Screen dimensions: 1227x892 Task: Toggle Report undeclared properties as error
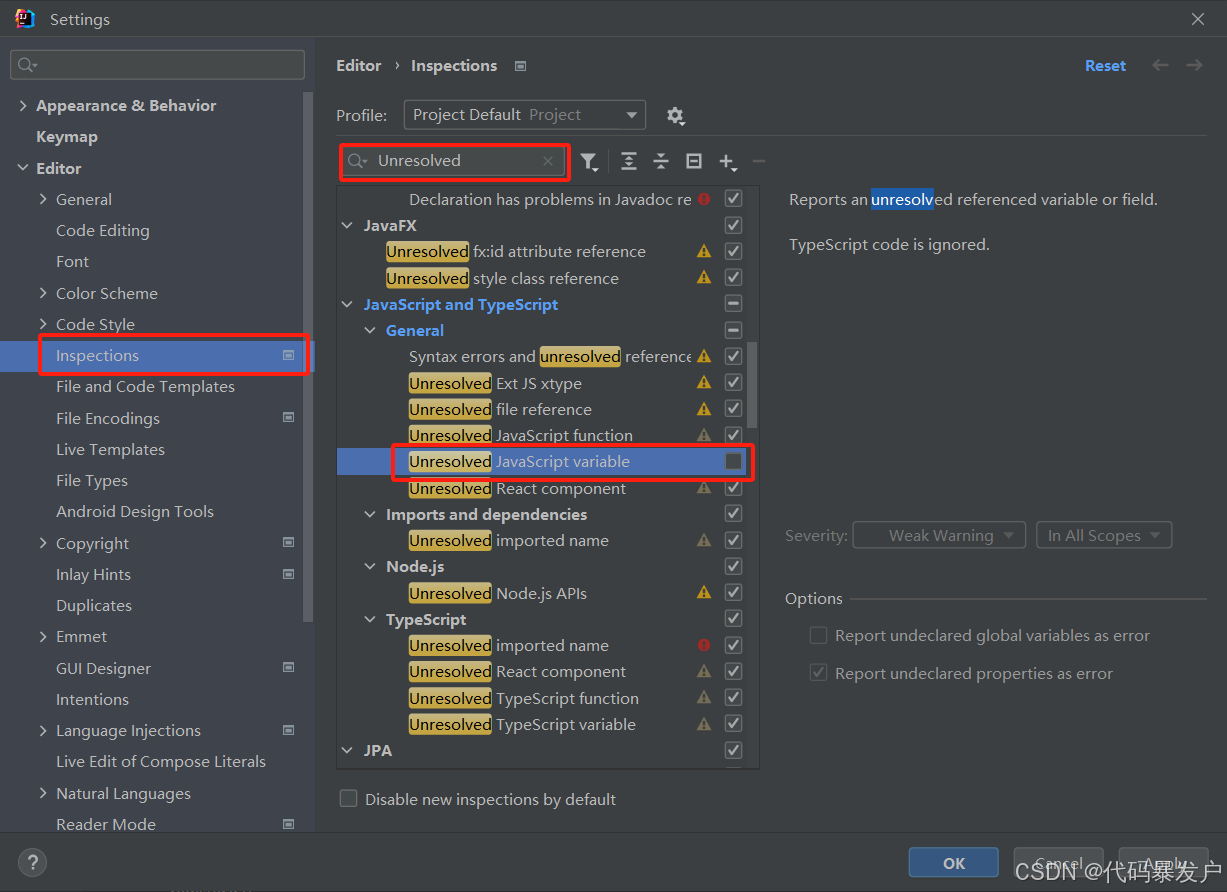tap(819, 674)
